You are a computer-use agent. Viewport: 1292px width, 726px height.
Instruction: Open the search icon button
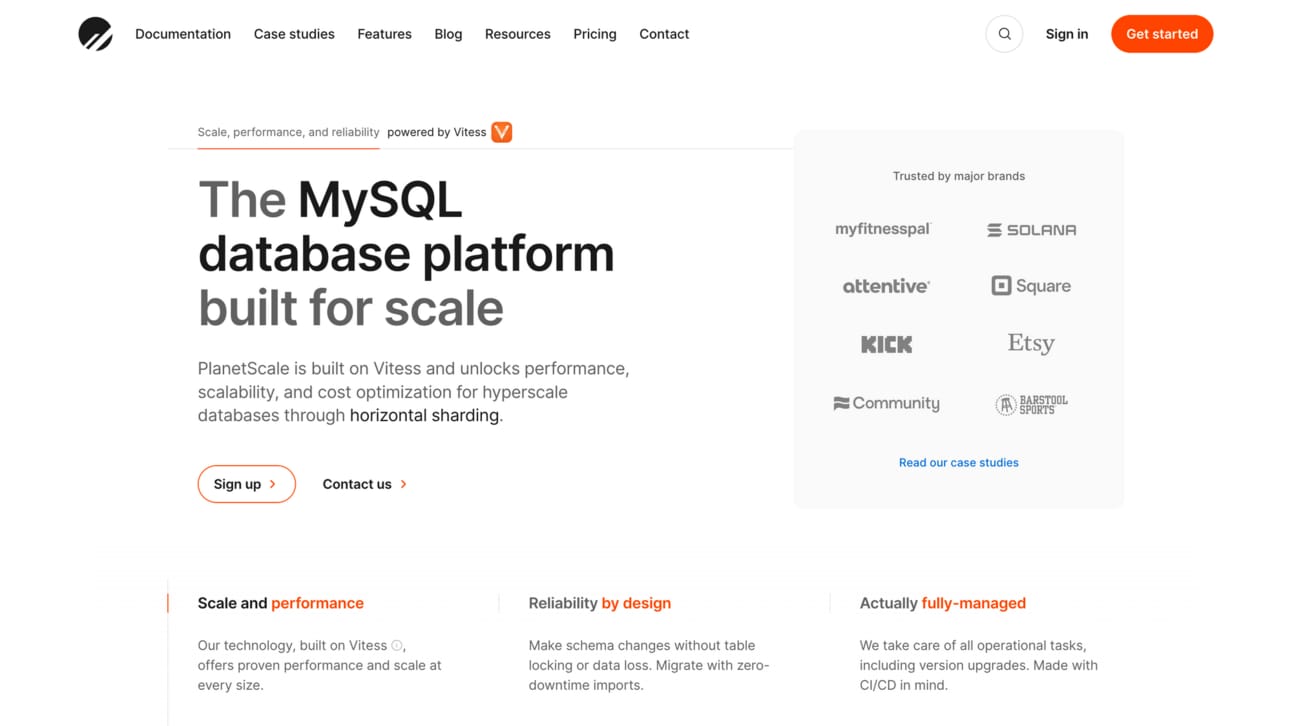[x=1004, y=34]
